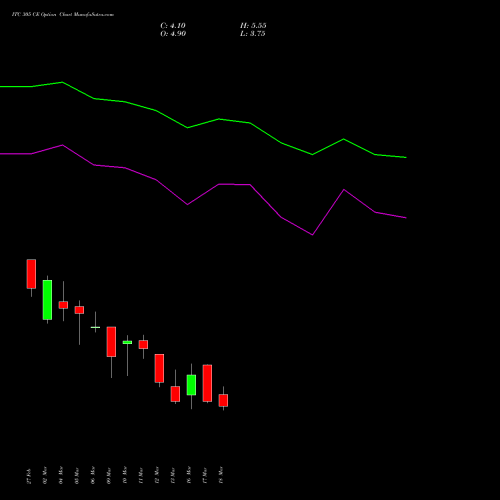500x500 pixels.
Task: Click the tall red candlestick above 17 Mar
Action: point(207,383)
